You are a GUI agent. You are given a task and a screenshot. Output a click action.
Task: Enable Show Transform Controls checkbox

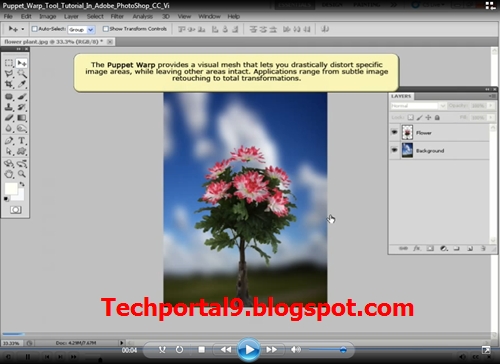(x=106, y=29)
